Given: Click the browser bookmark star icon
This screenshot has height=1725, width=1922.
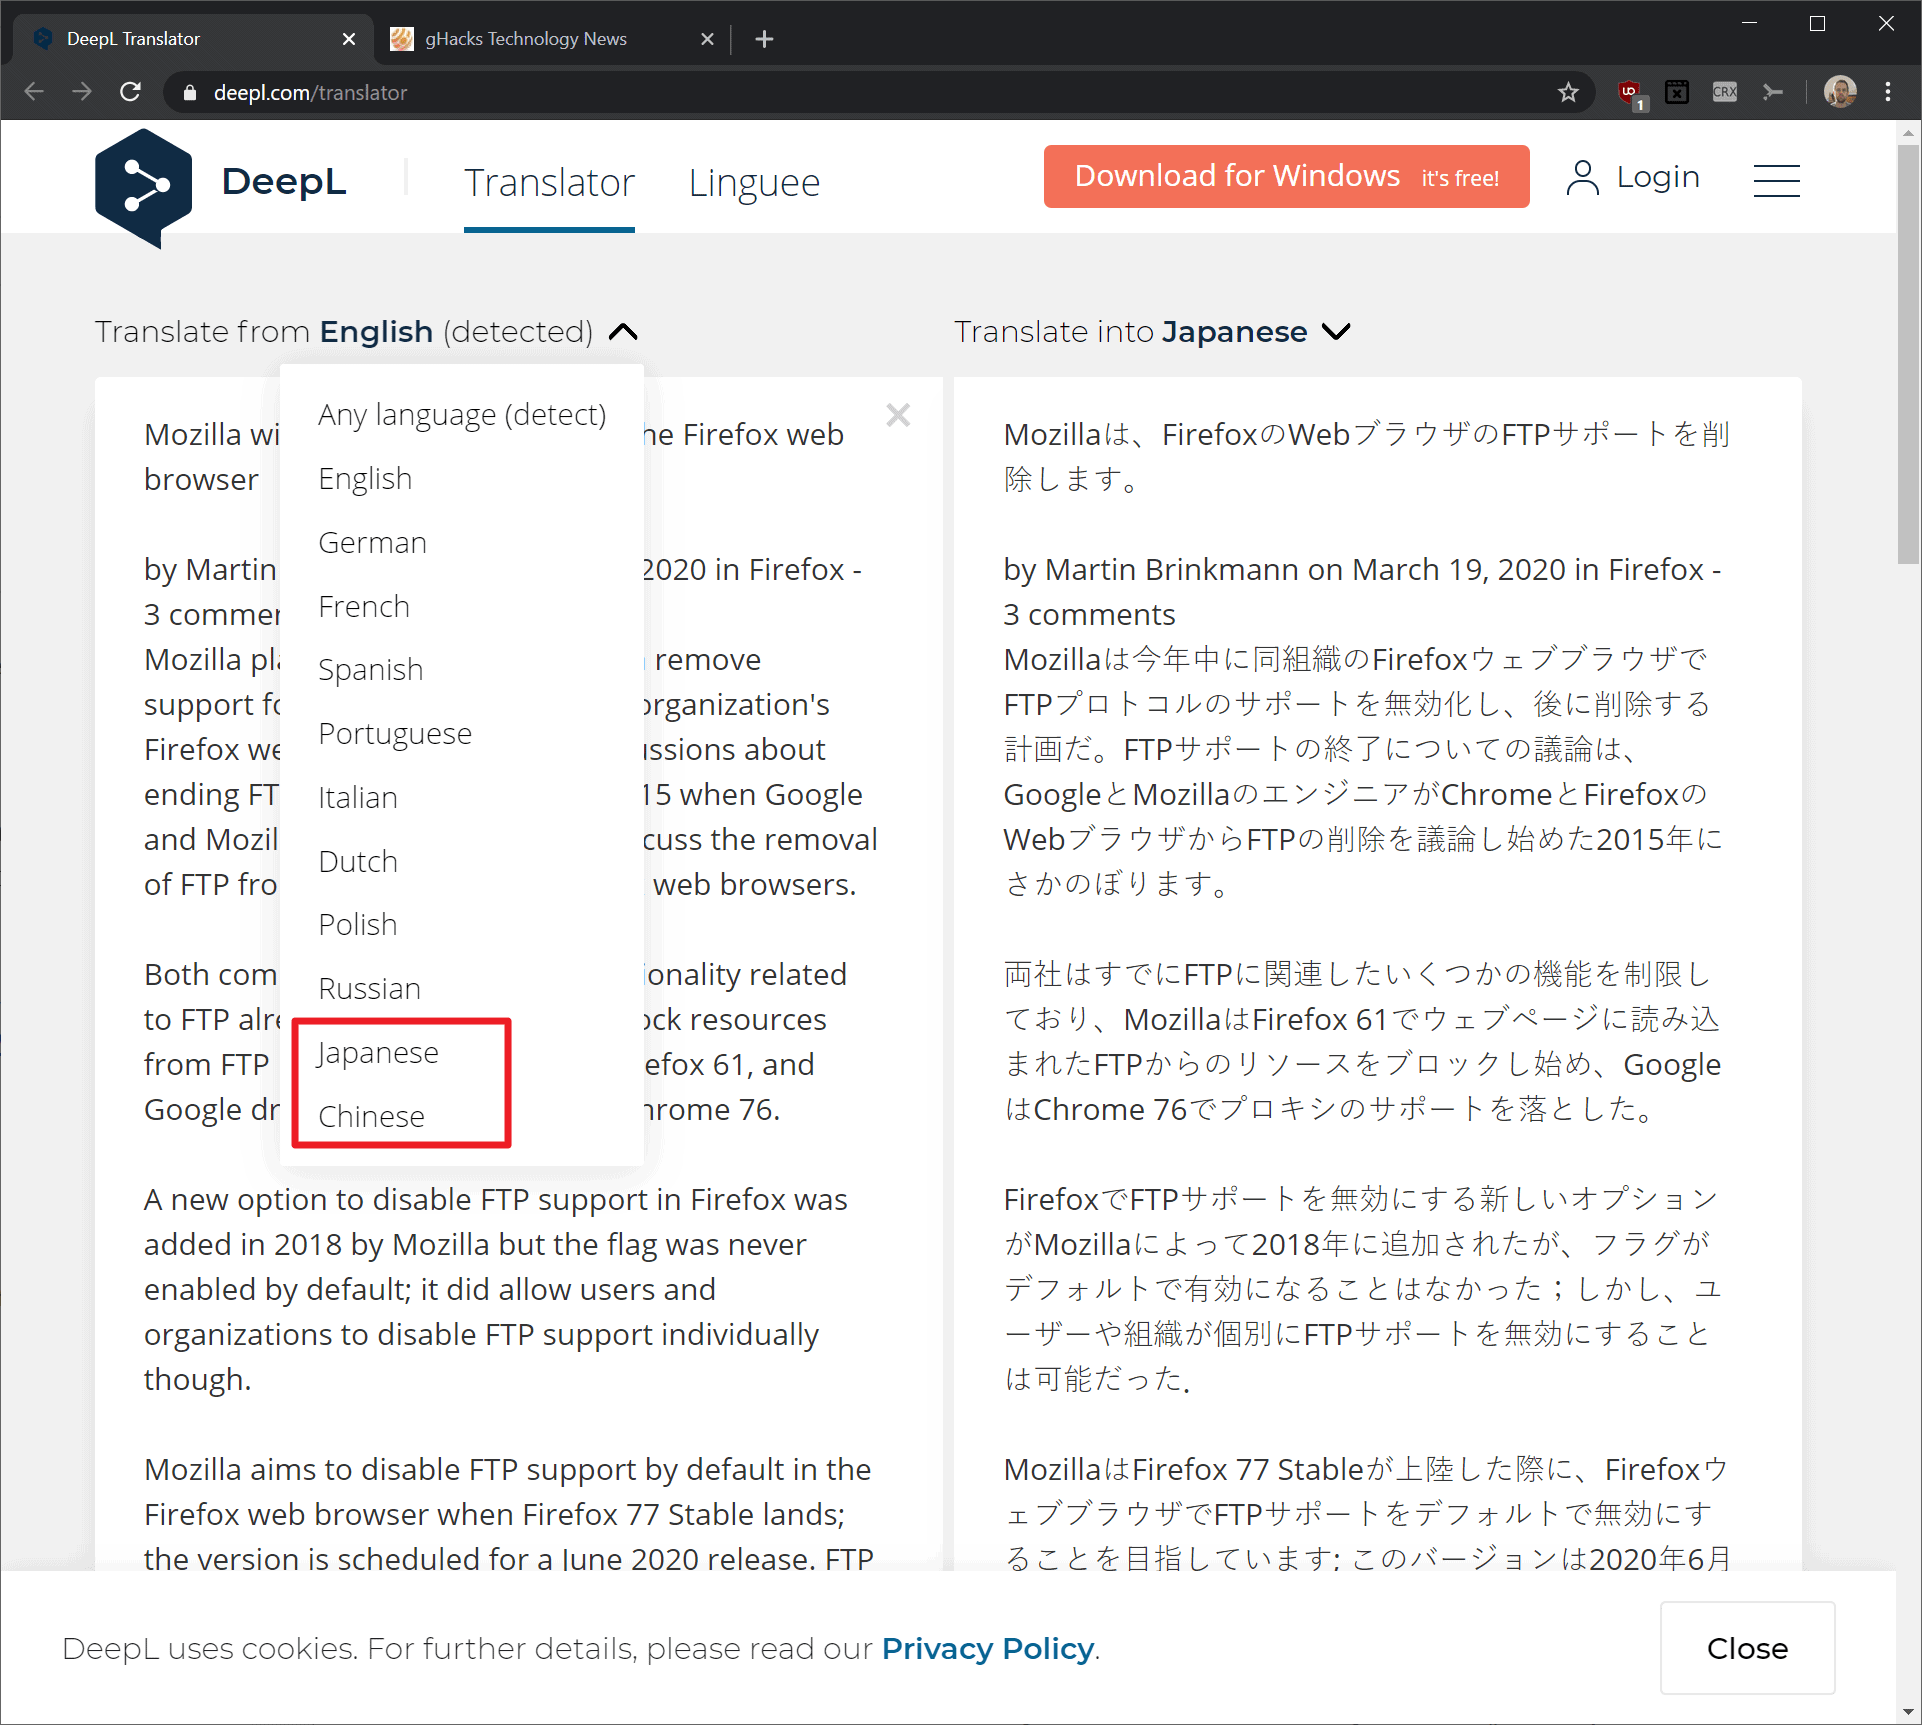Looking at the screenshot, I should [1567, 92].
